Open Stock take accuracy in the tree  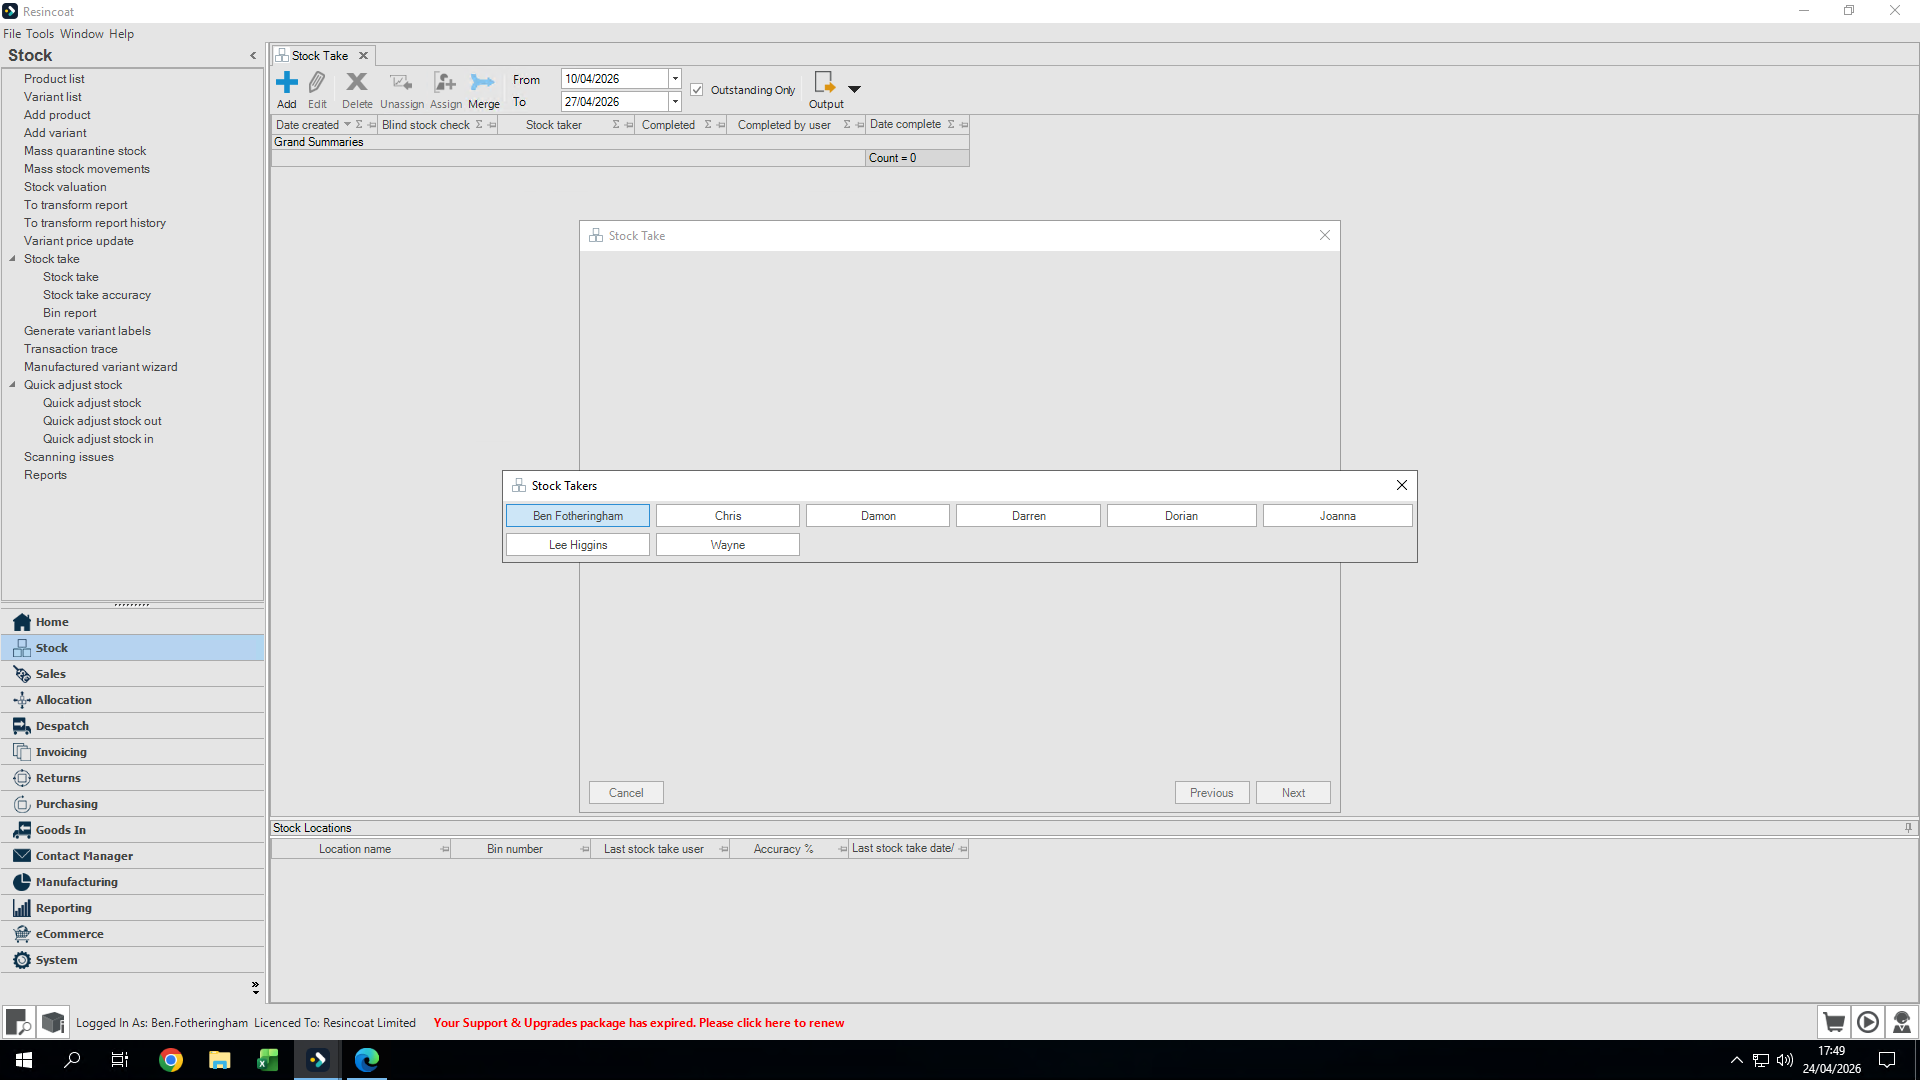point(97,295)
